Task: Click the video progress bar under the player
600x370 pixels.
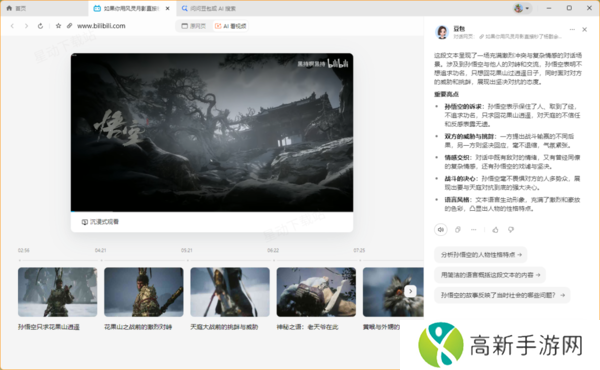Action: point(212,211)
